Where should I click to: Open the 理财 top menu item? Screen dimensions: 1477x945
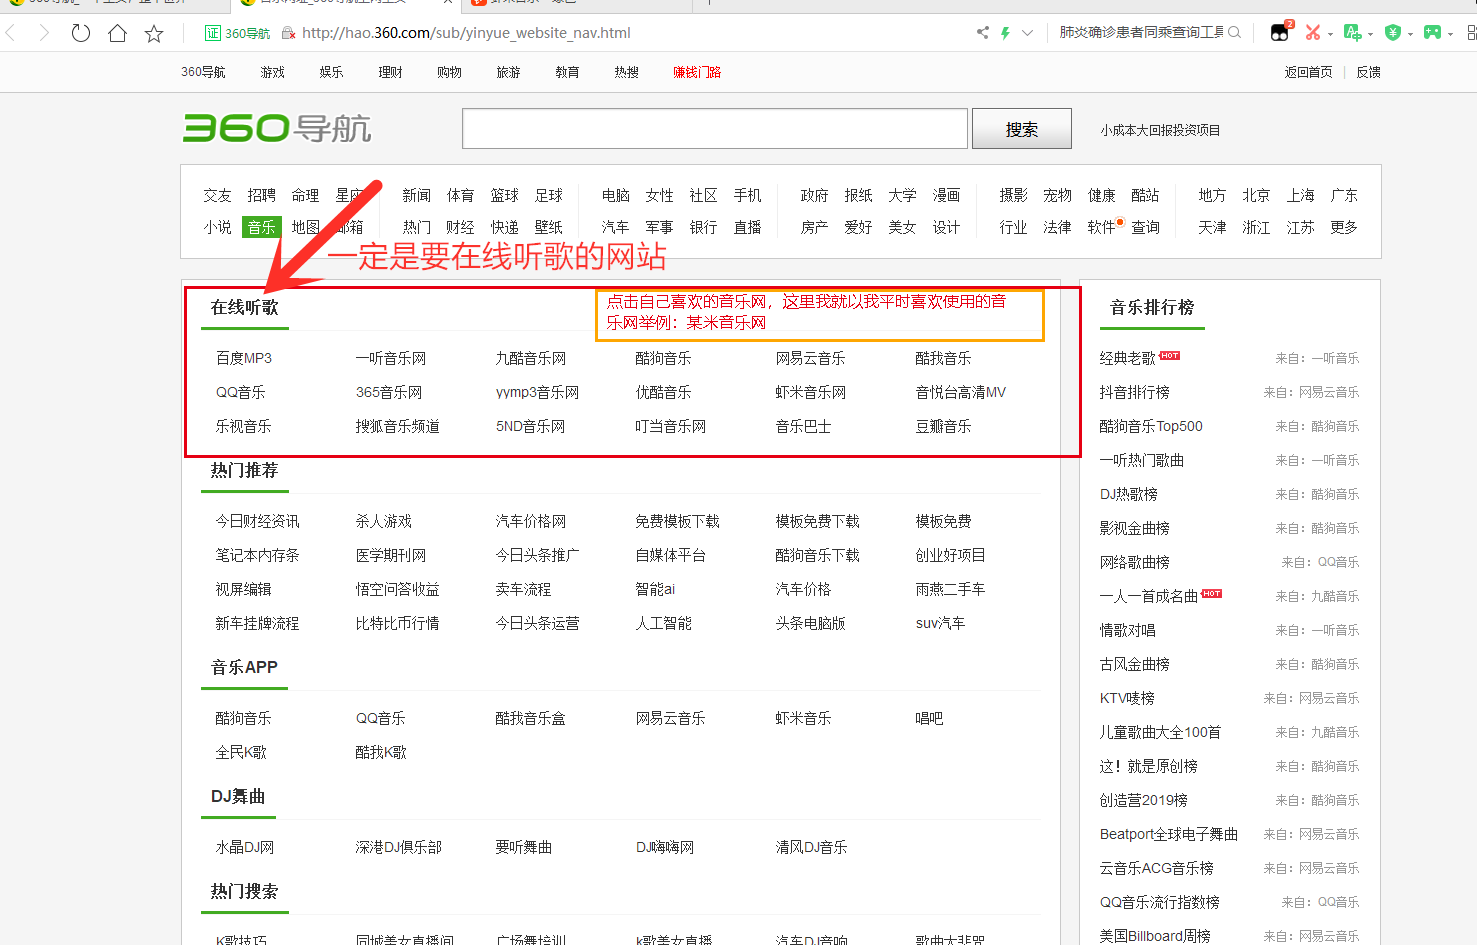point(390,72)
